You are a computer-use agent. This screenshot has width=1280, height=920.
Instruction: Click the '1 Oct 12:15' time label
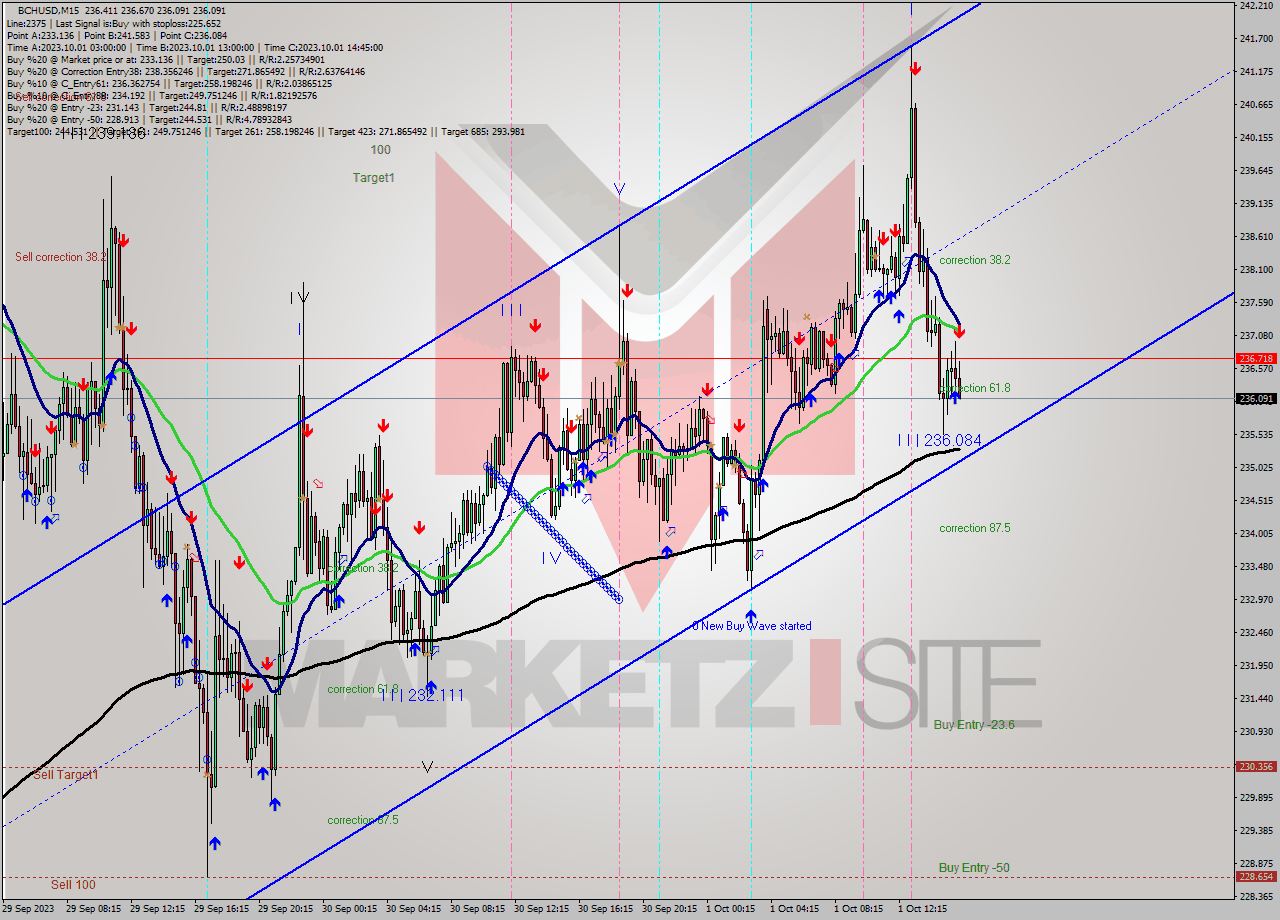[x=923, y=909]
